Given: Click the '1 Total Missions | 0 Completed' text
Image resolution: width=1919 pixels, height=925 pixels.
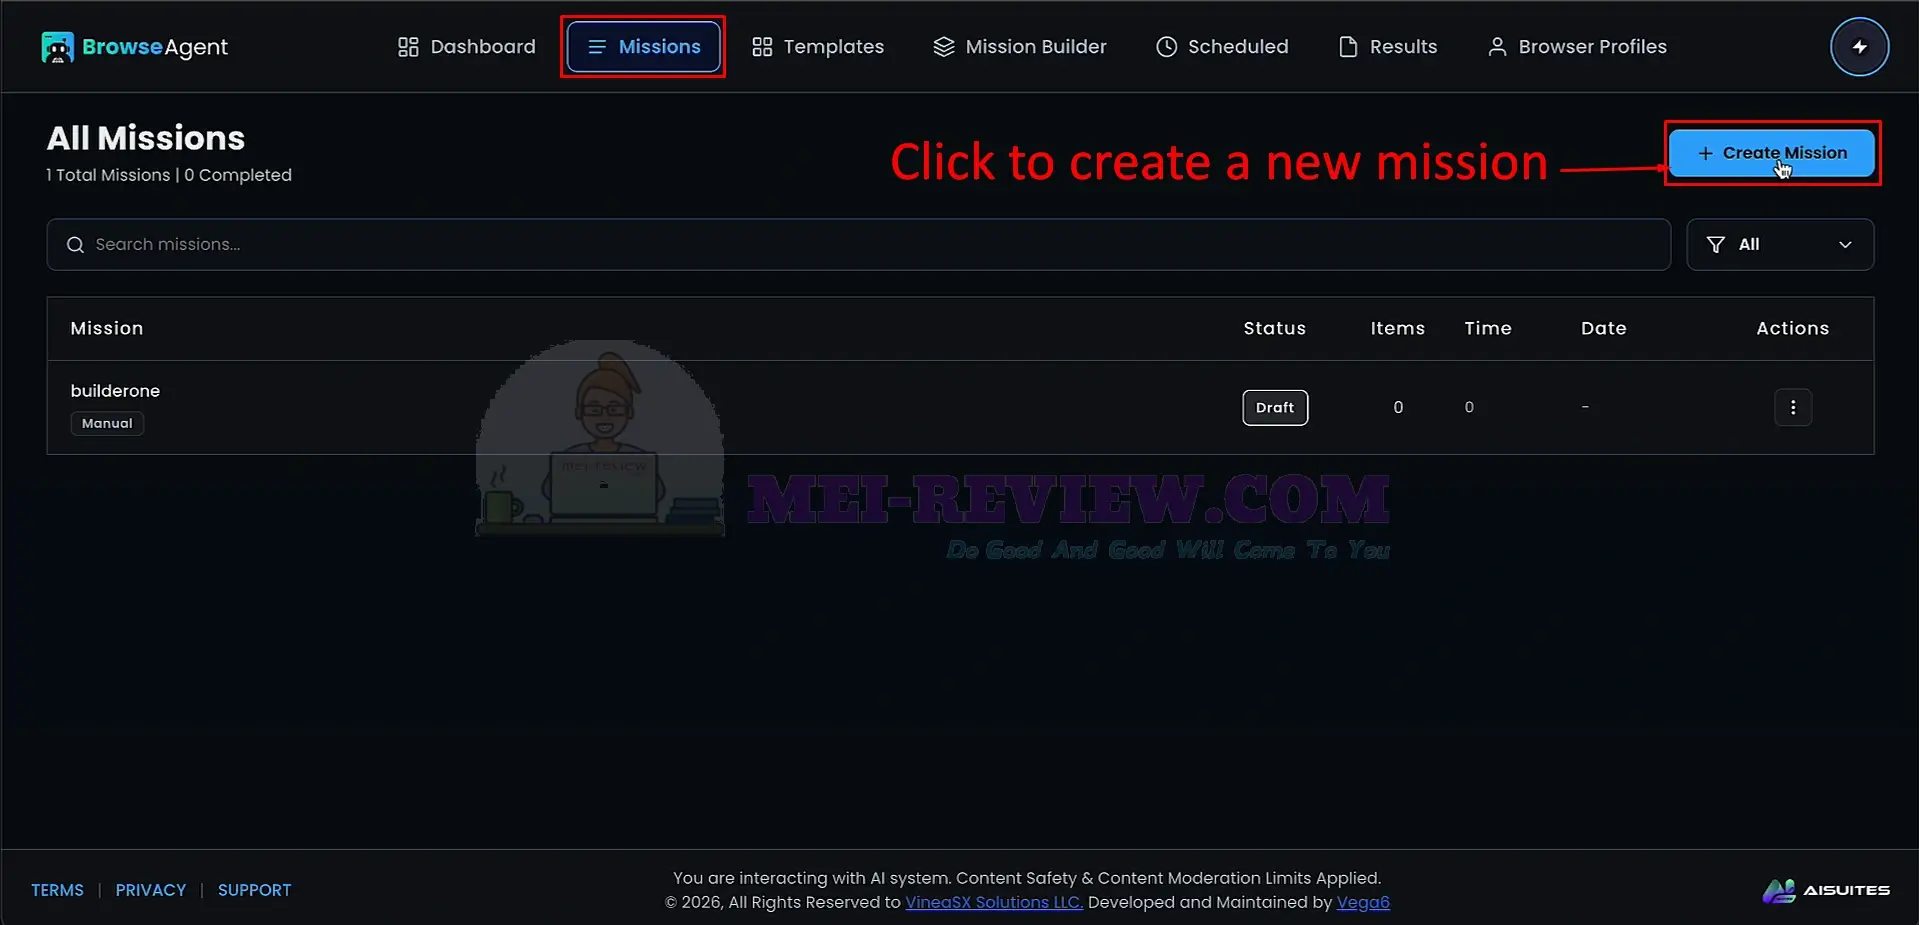Looking at the screenshot, I should pos(169,175).
